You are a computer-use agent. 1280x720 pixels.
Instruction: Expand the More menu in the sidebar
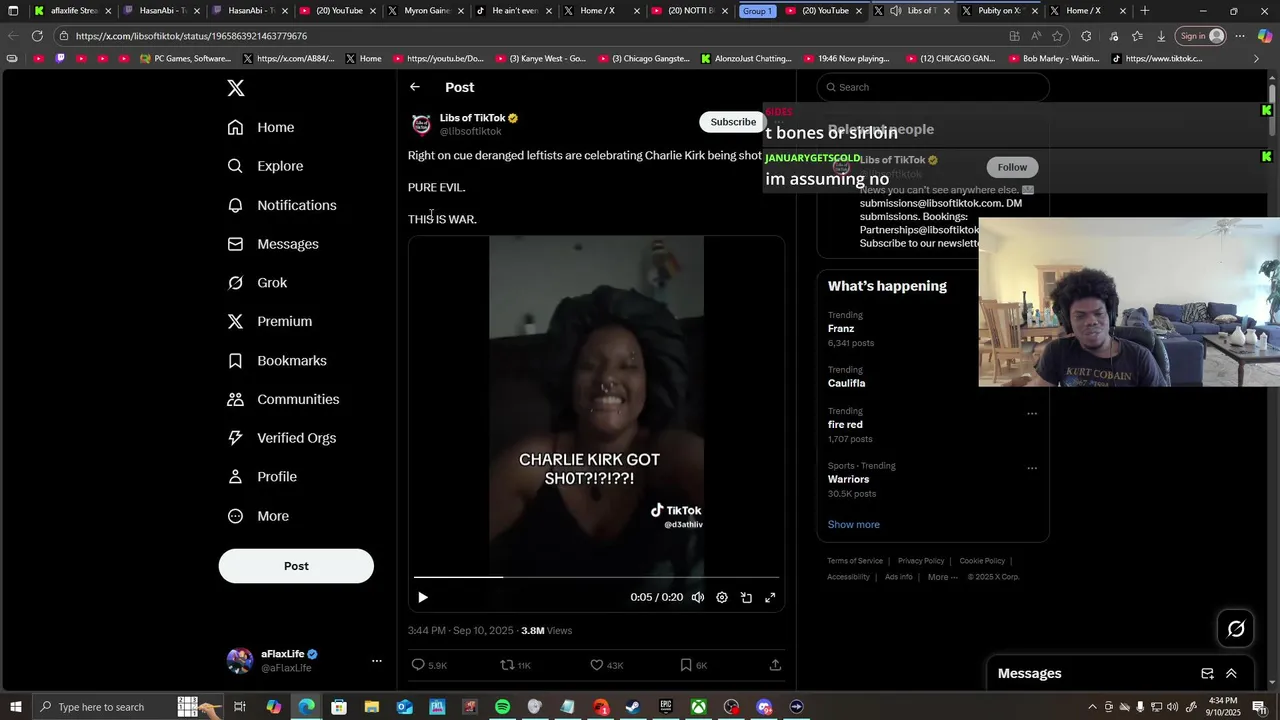(x=258, y=516)
